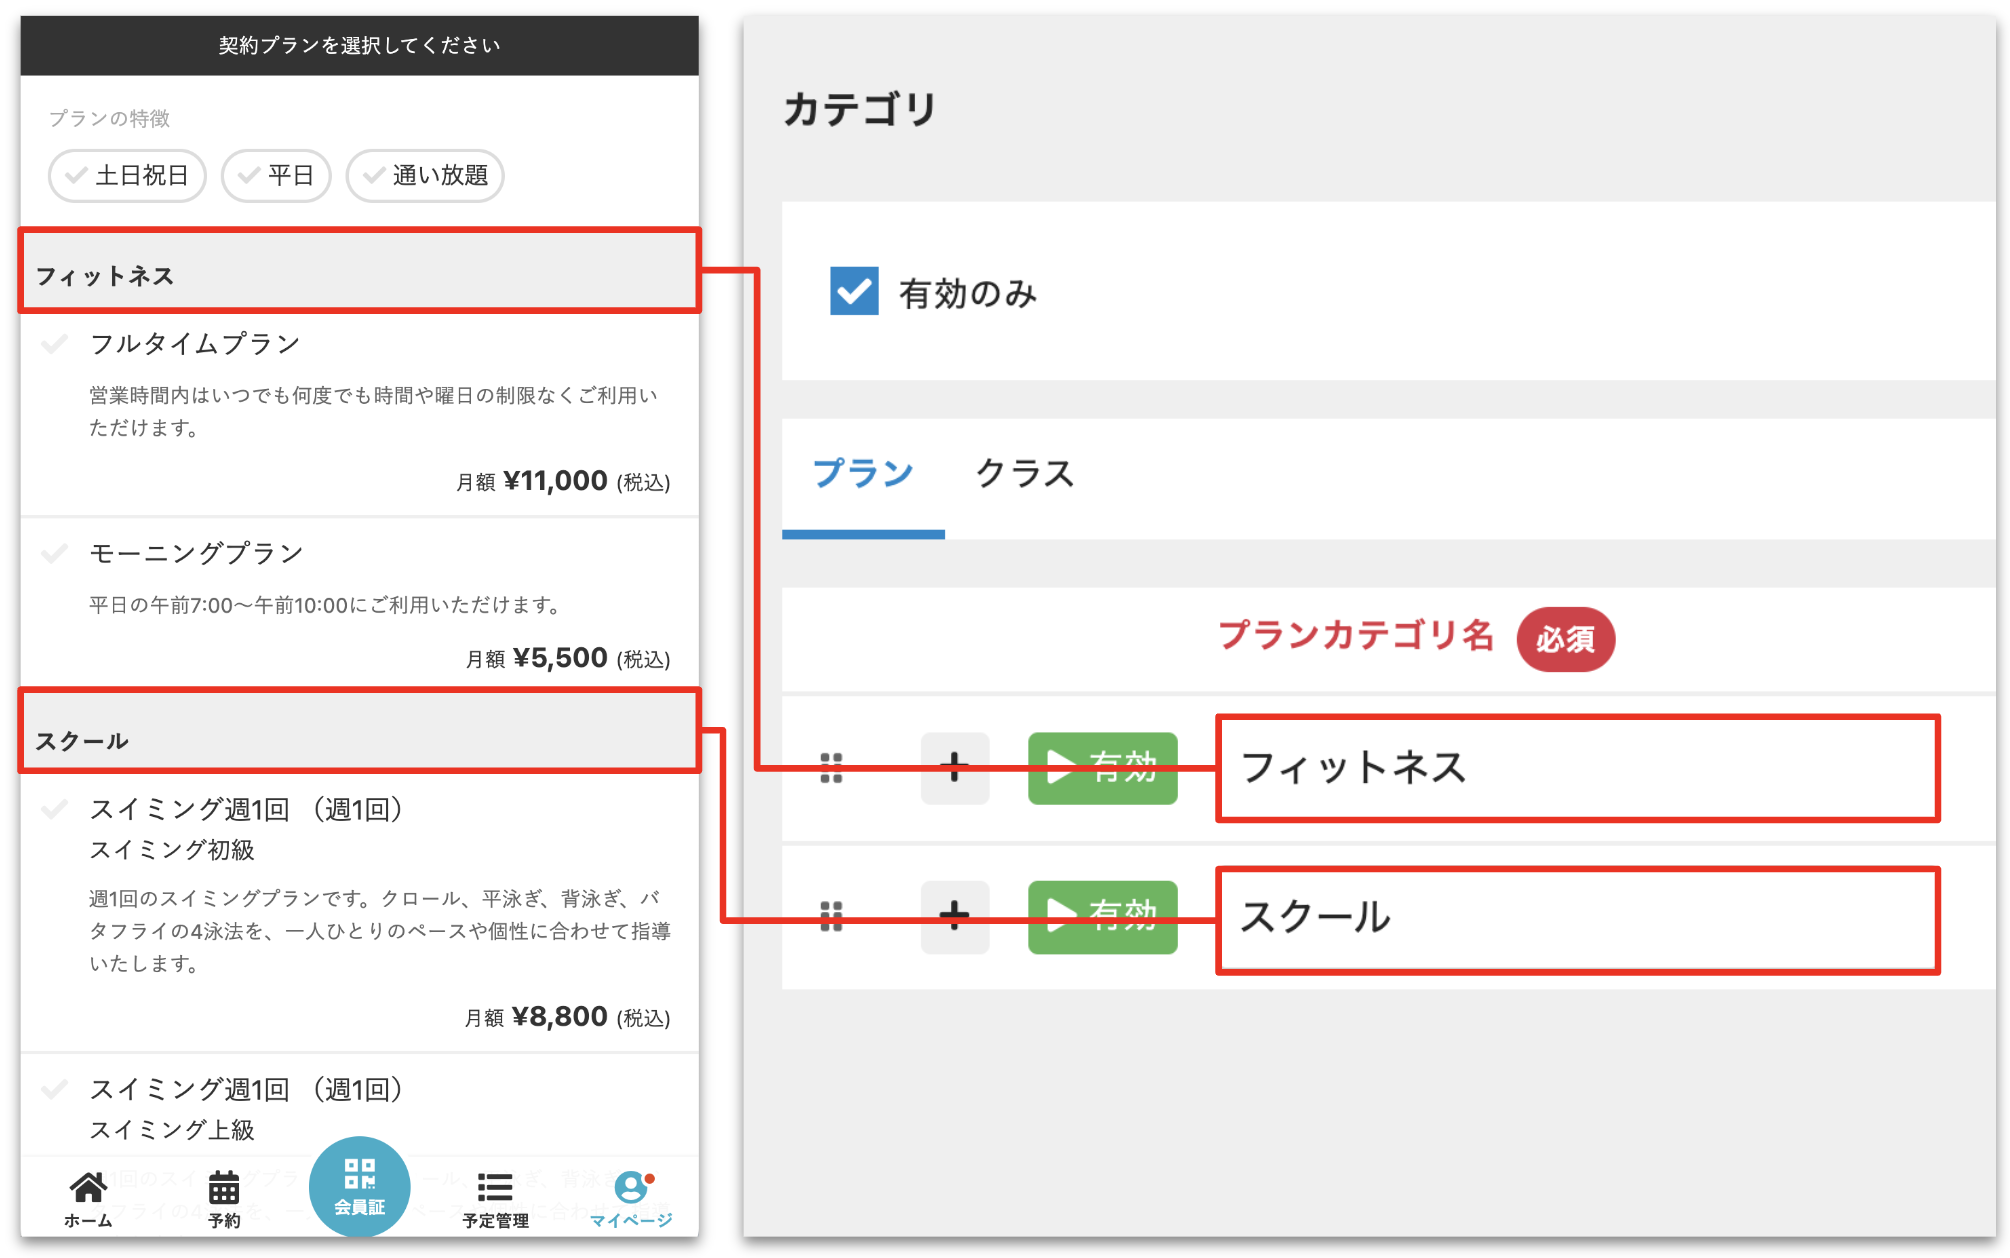Switch to the クラス tab

coord(1024,474)
